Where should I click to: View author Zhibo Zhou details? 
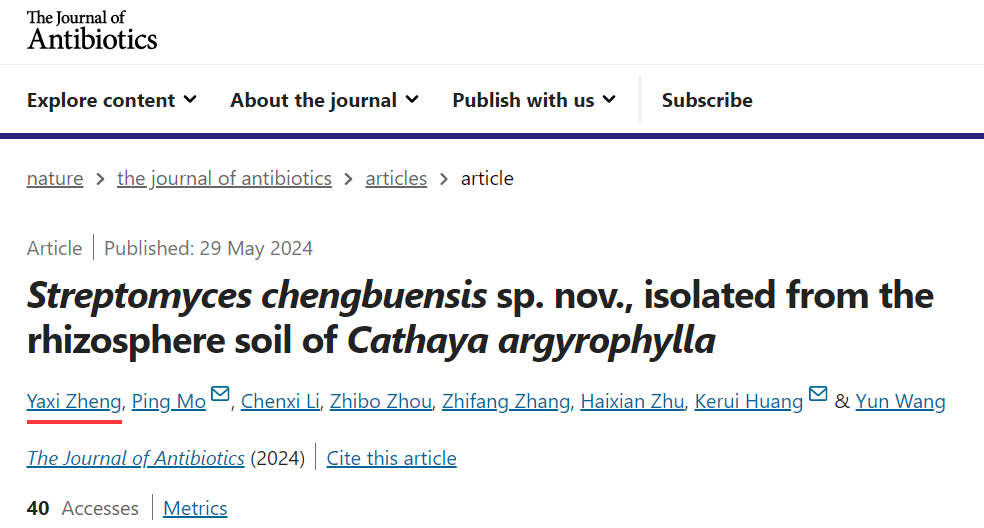click(x=381, y=401)
